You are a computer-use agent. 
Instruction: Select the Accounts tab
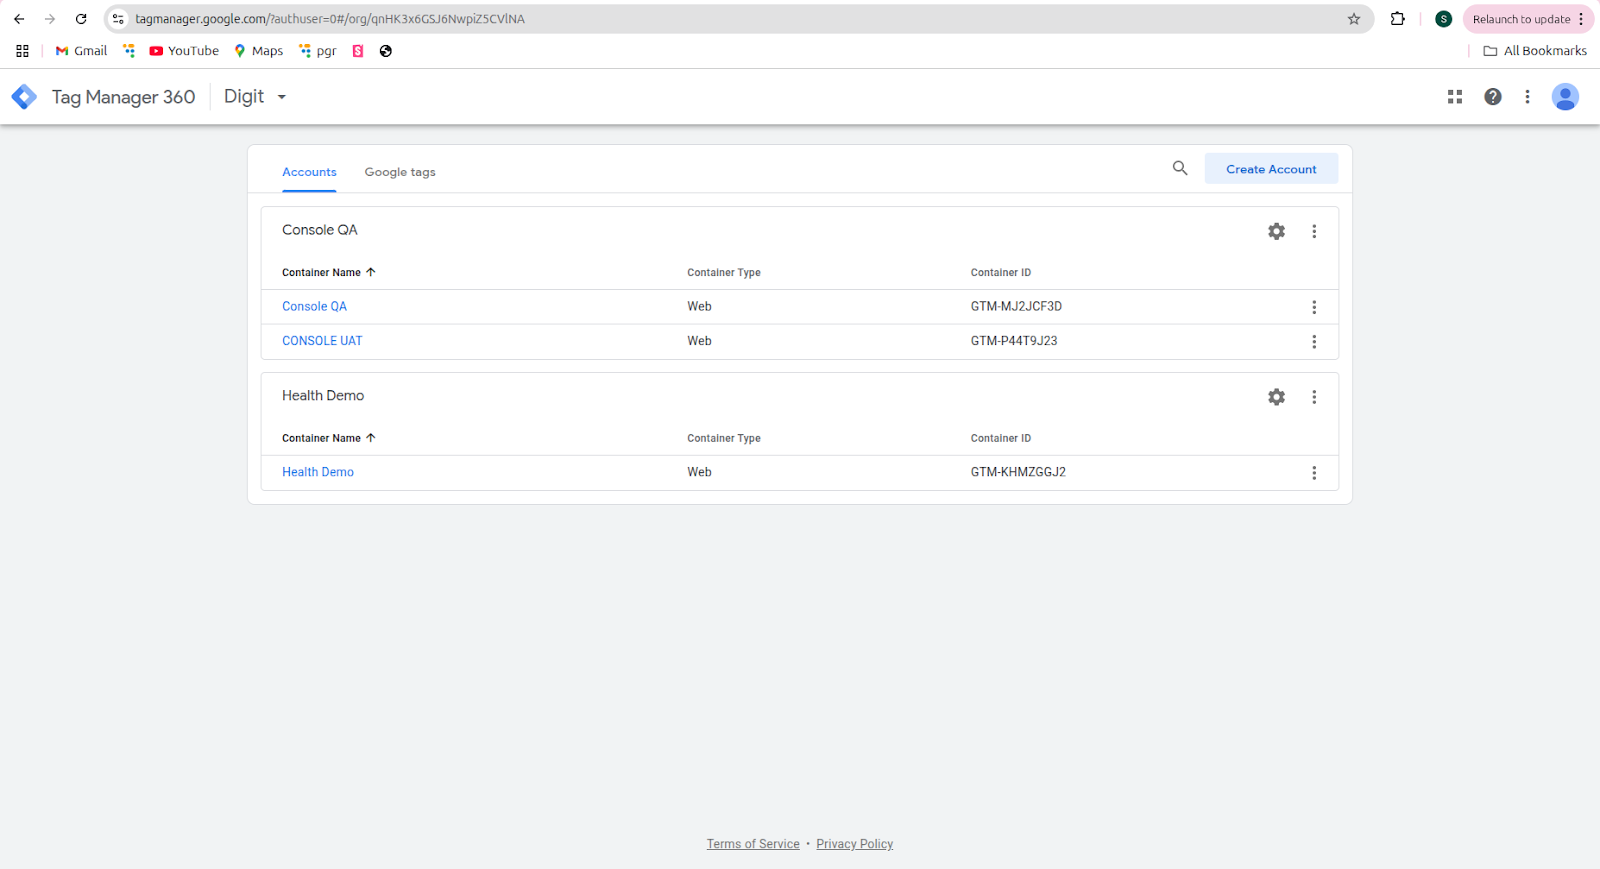click(x=309, y=172)
